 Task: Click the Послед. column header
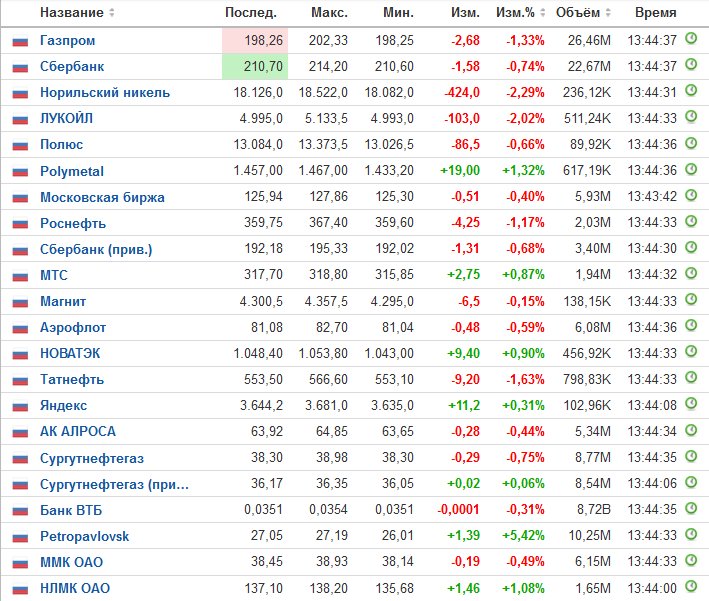pyautogui.click(x=251, y=13)
